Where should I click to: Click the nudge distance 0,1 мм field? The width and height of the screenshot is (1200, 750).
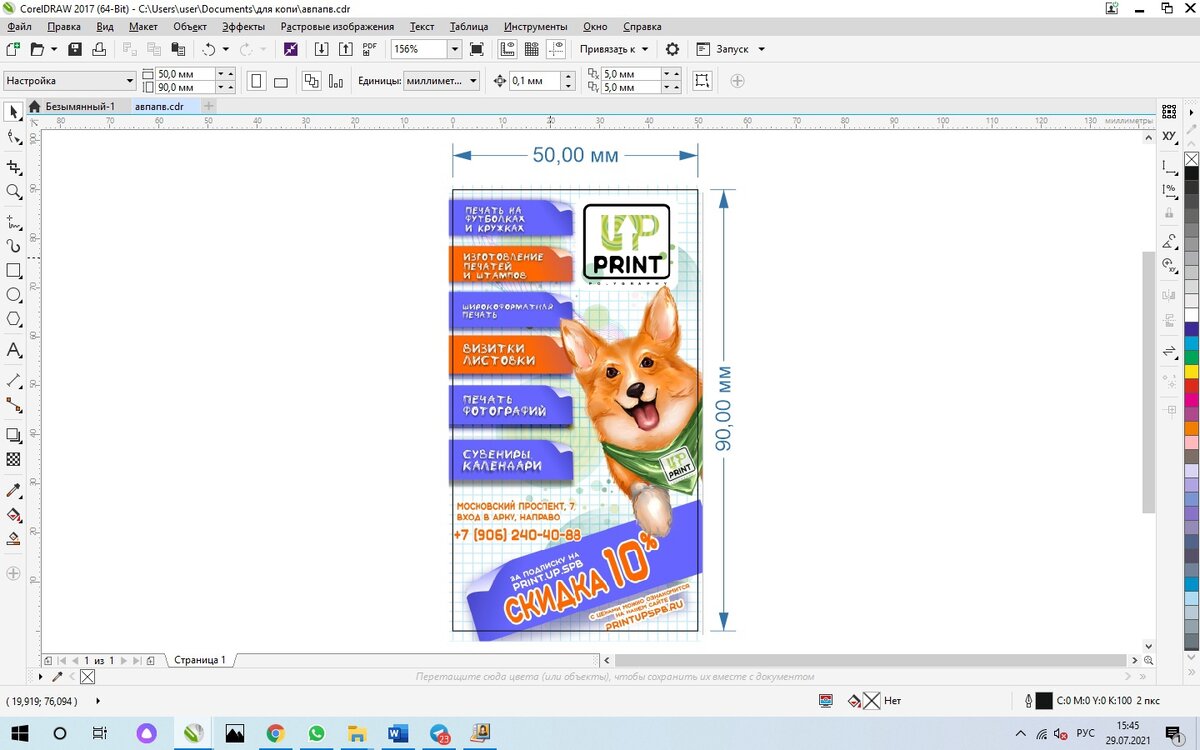[x=535, y=81]
